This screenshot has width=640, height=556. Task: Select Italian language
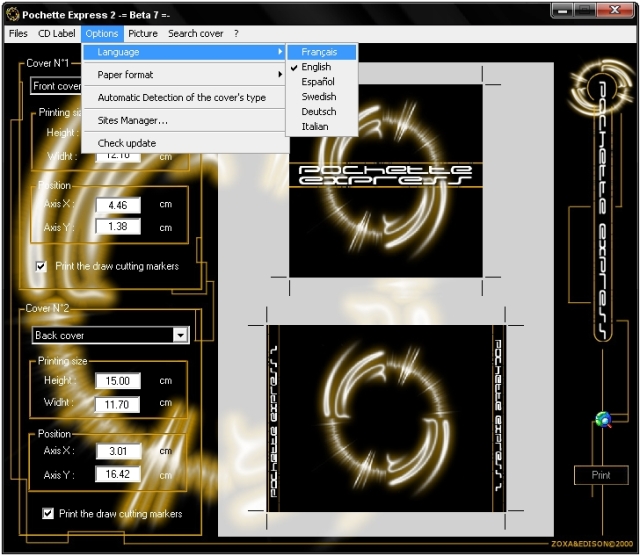[x=322, y=127]
